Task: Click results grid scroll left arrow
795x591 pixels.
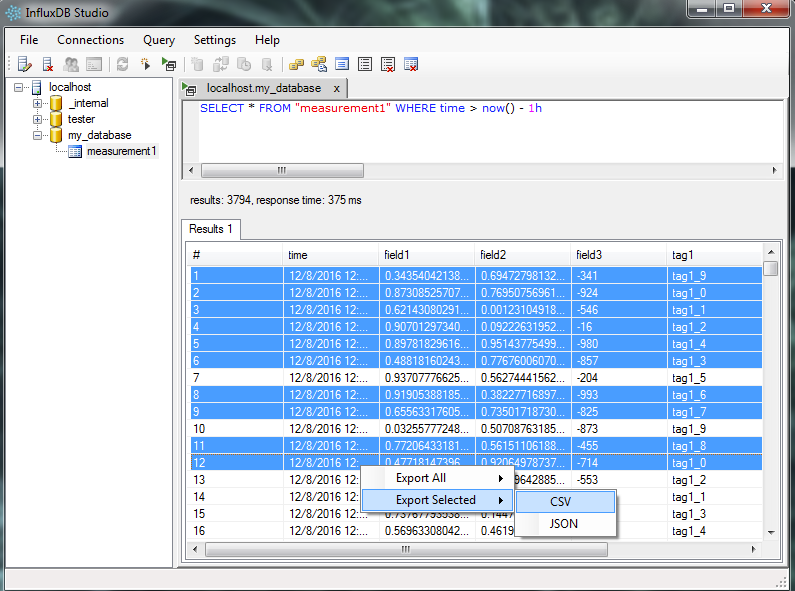Action: click(195, 549)
